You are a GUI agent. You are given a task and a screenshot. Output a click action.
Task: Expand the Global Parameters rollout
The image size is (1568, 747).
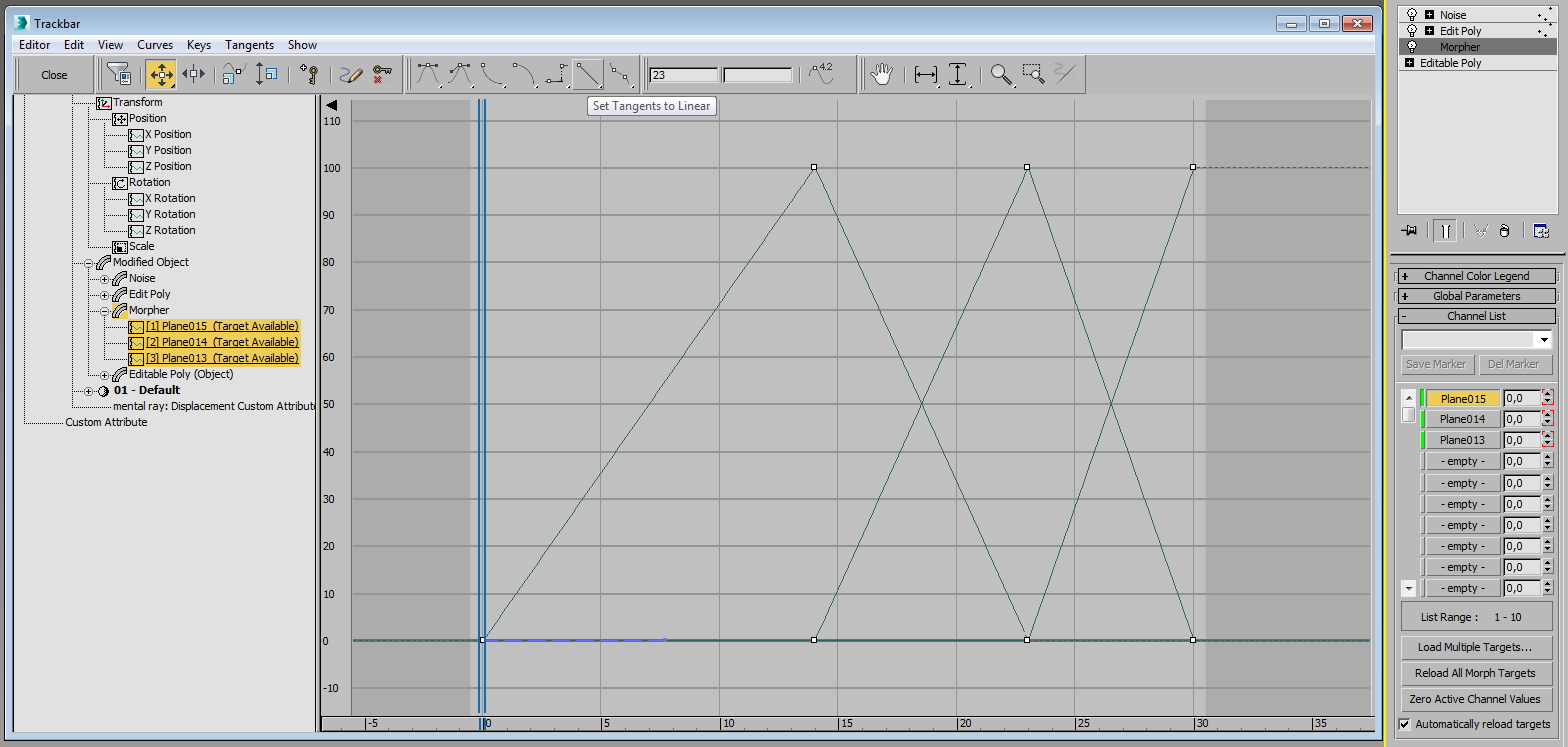1477,296
